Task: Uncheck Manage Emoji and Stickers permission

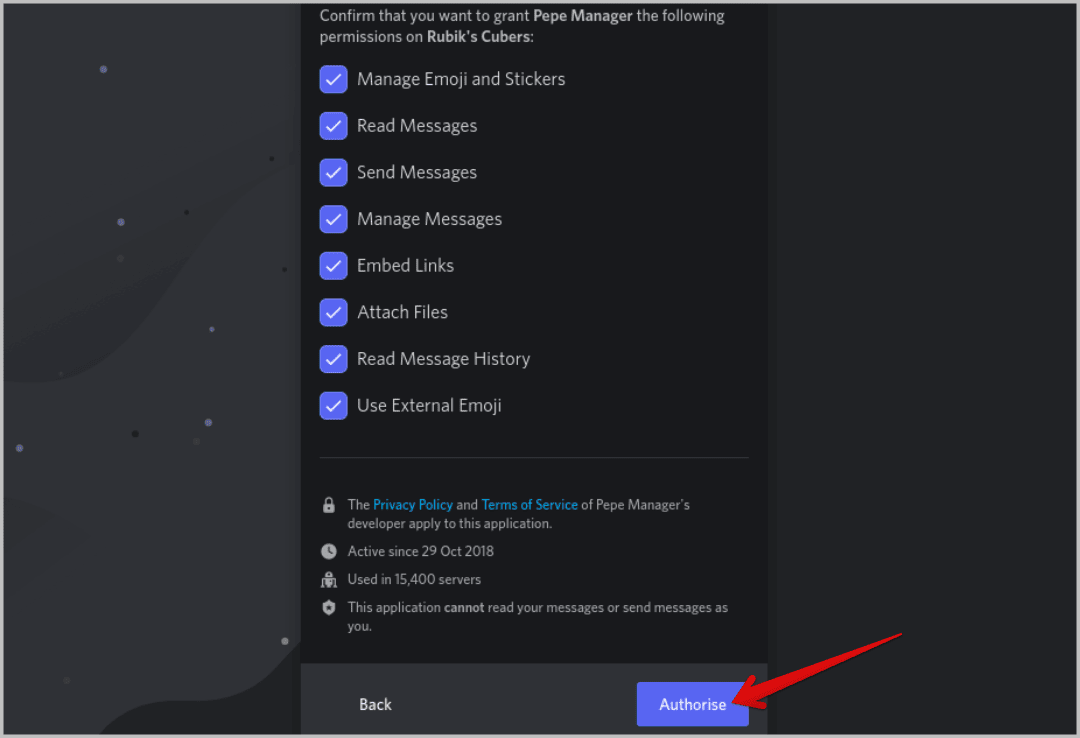Action: coord(333,79)
